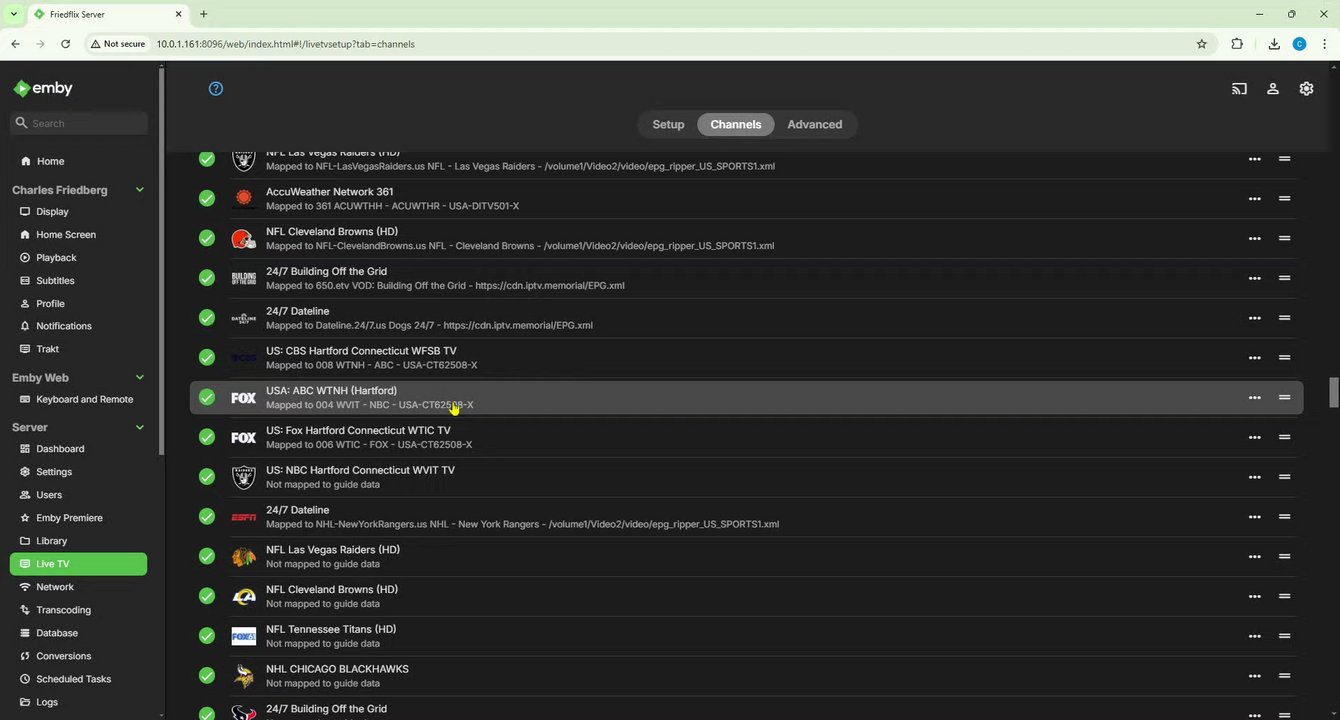
Task: Click the ESPN logo on NHL-mapped 24/7 Dateline row
Action: click(243, 517)
